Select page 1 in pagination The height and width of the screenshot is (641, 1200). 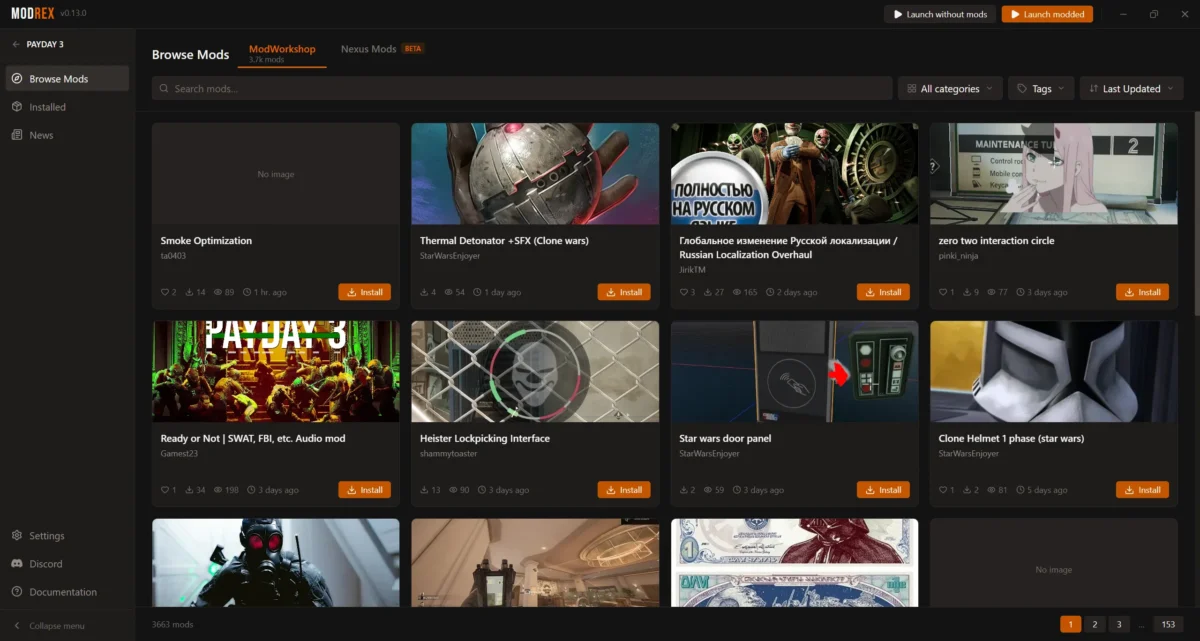(1070, 624)
